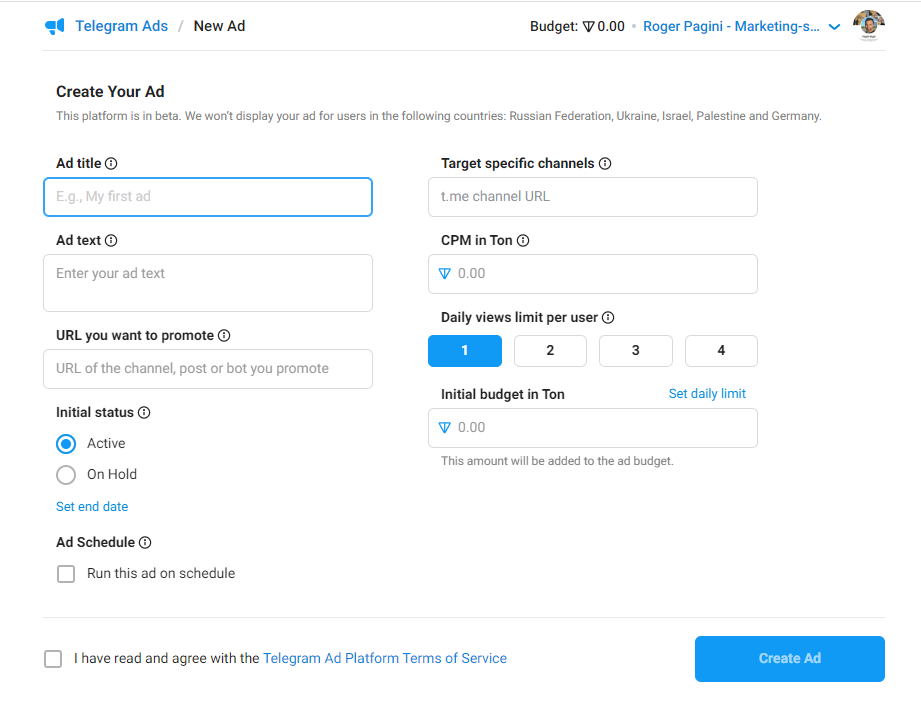
Task: Open the Roger Pagini - Marketing account selector
Action: pos(731,26)
